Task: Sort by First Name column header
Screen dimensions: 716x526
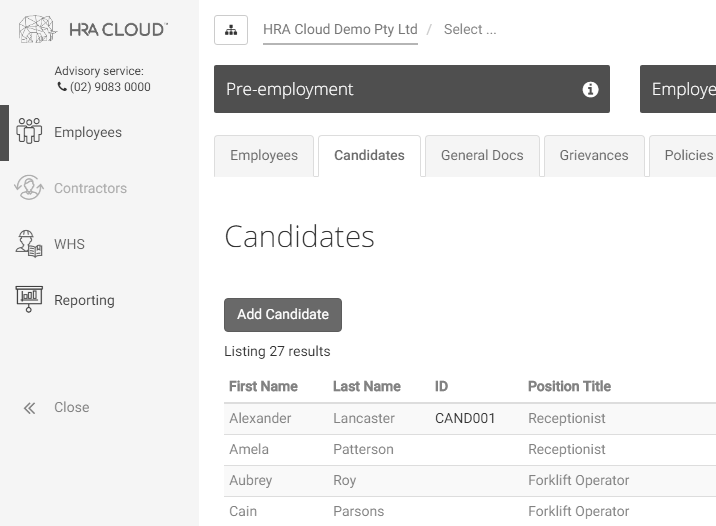Action: click(x=263, y=386)
